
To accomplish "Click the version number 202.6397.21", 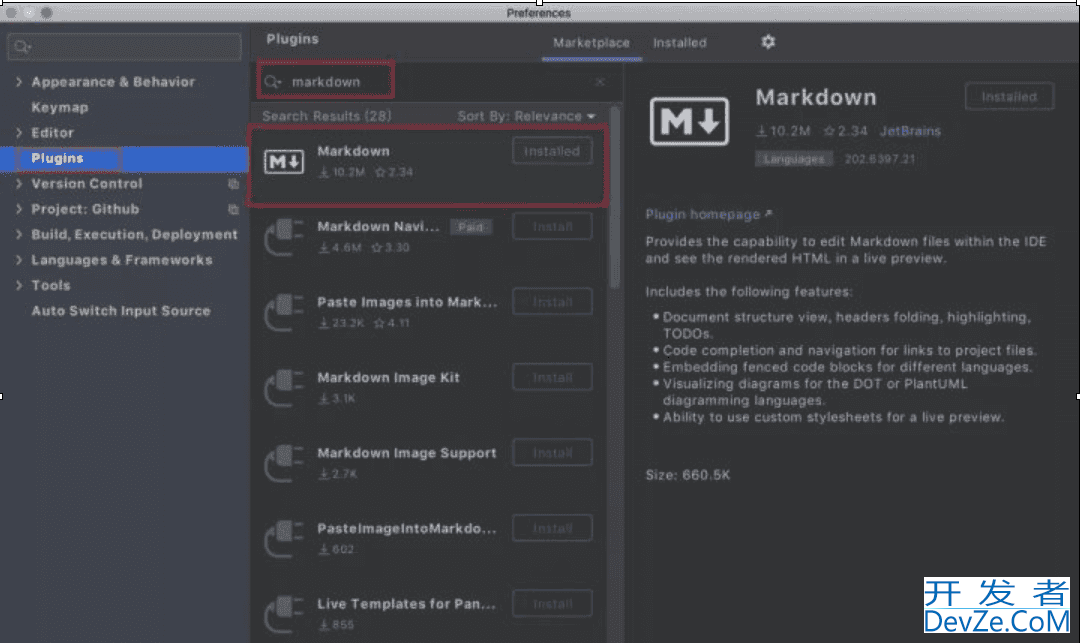I will (880, 159).
